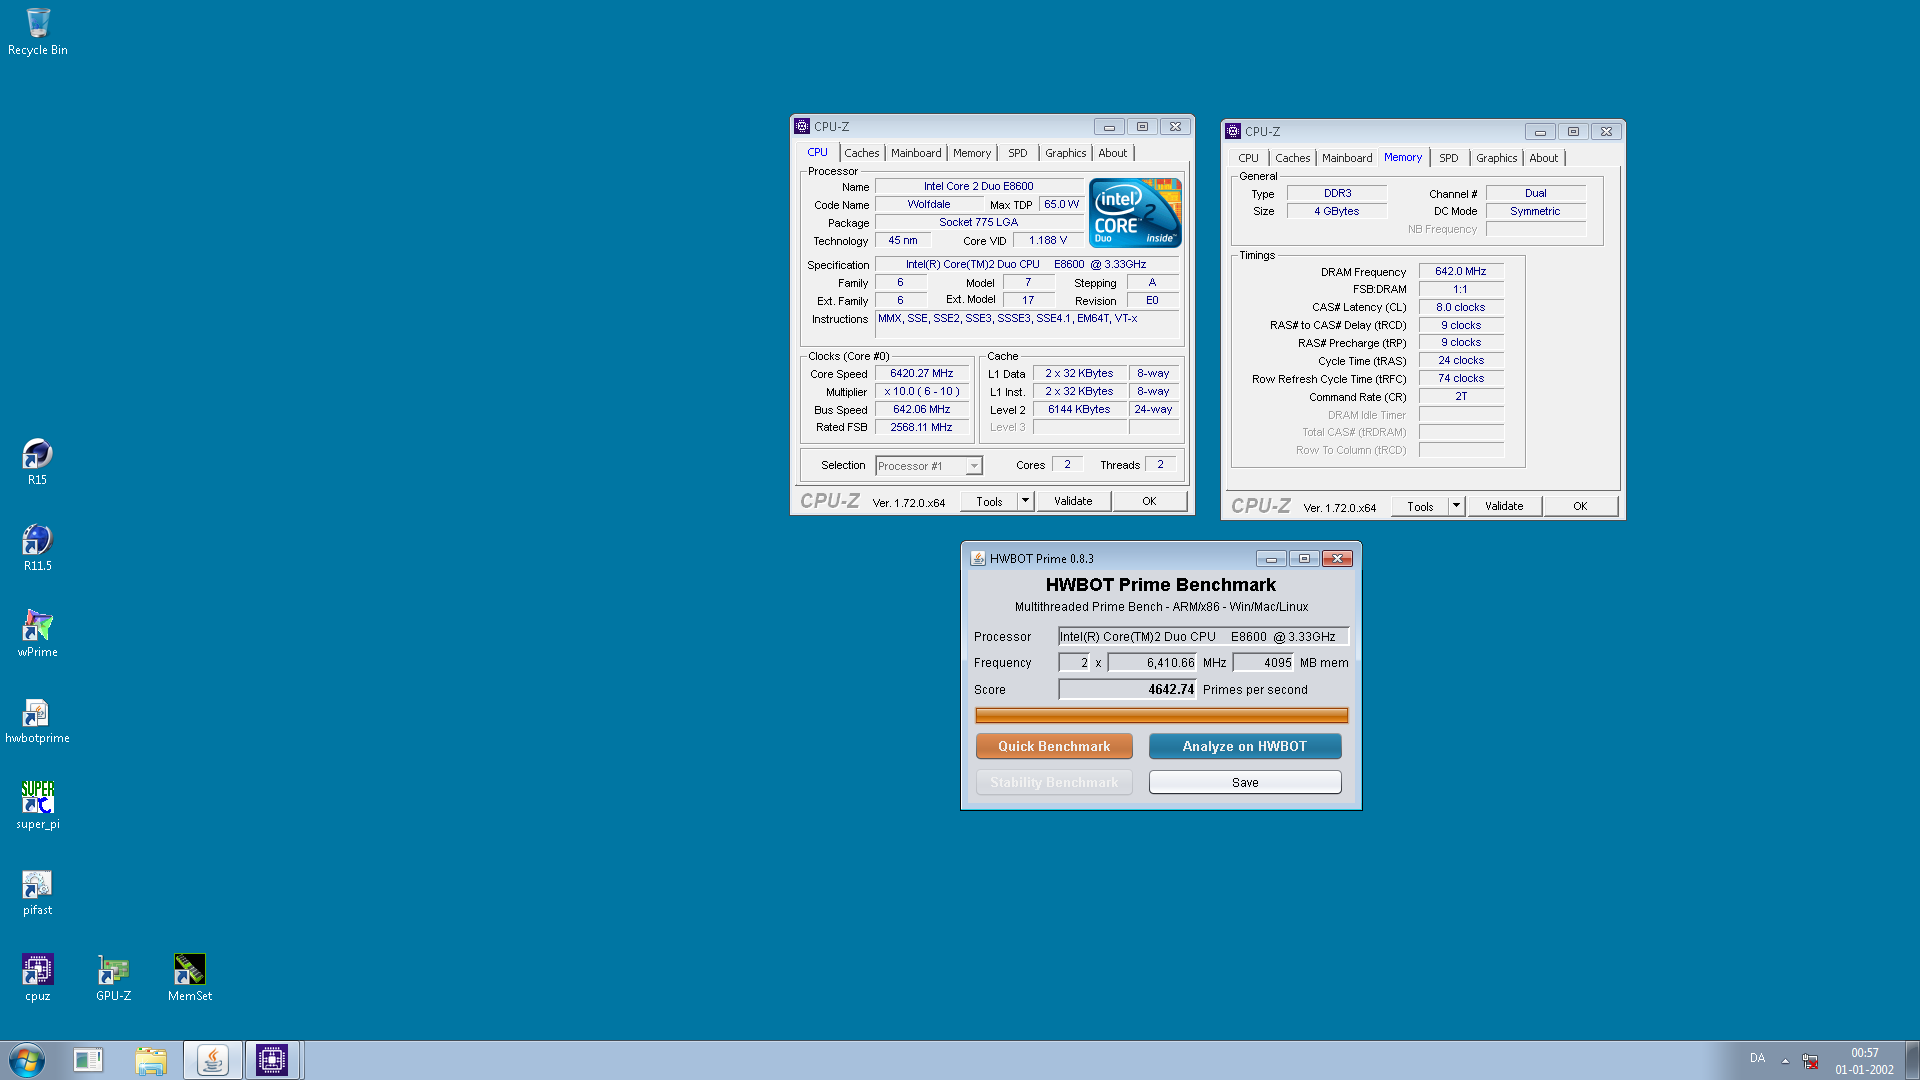Screen dimensions: 1920x1080
Task: Open the GPU-Z desktop shortcut
Action: click(113, 978)
